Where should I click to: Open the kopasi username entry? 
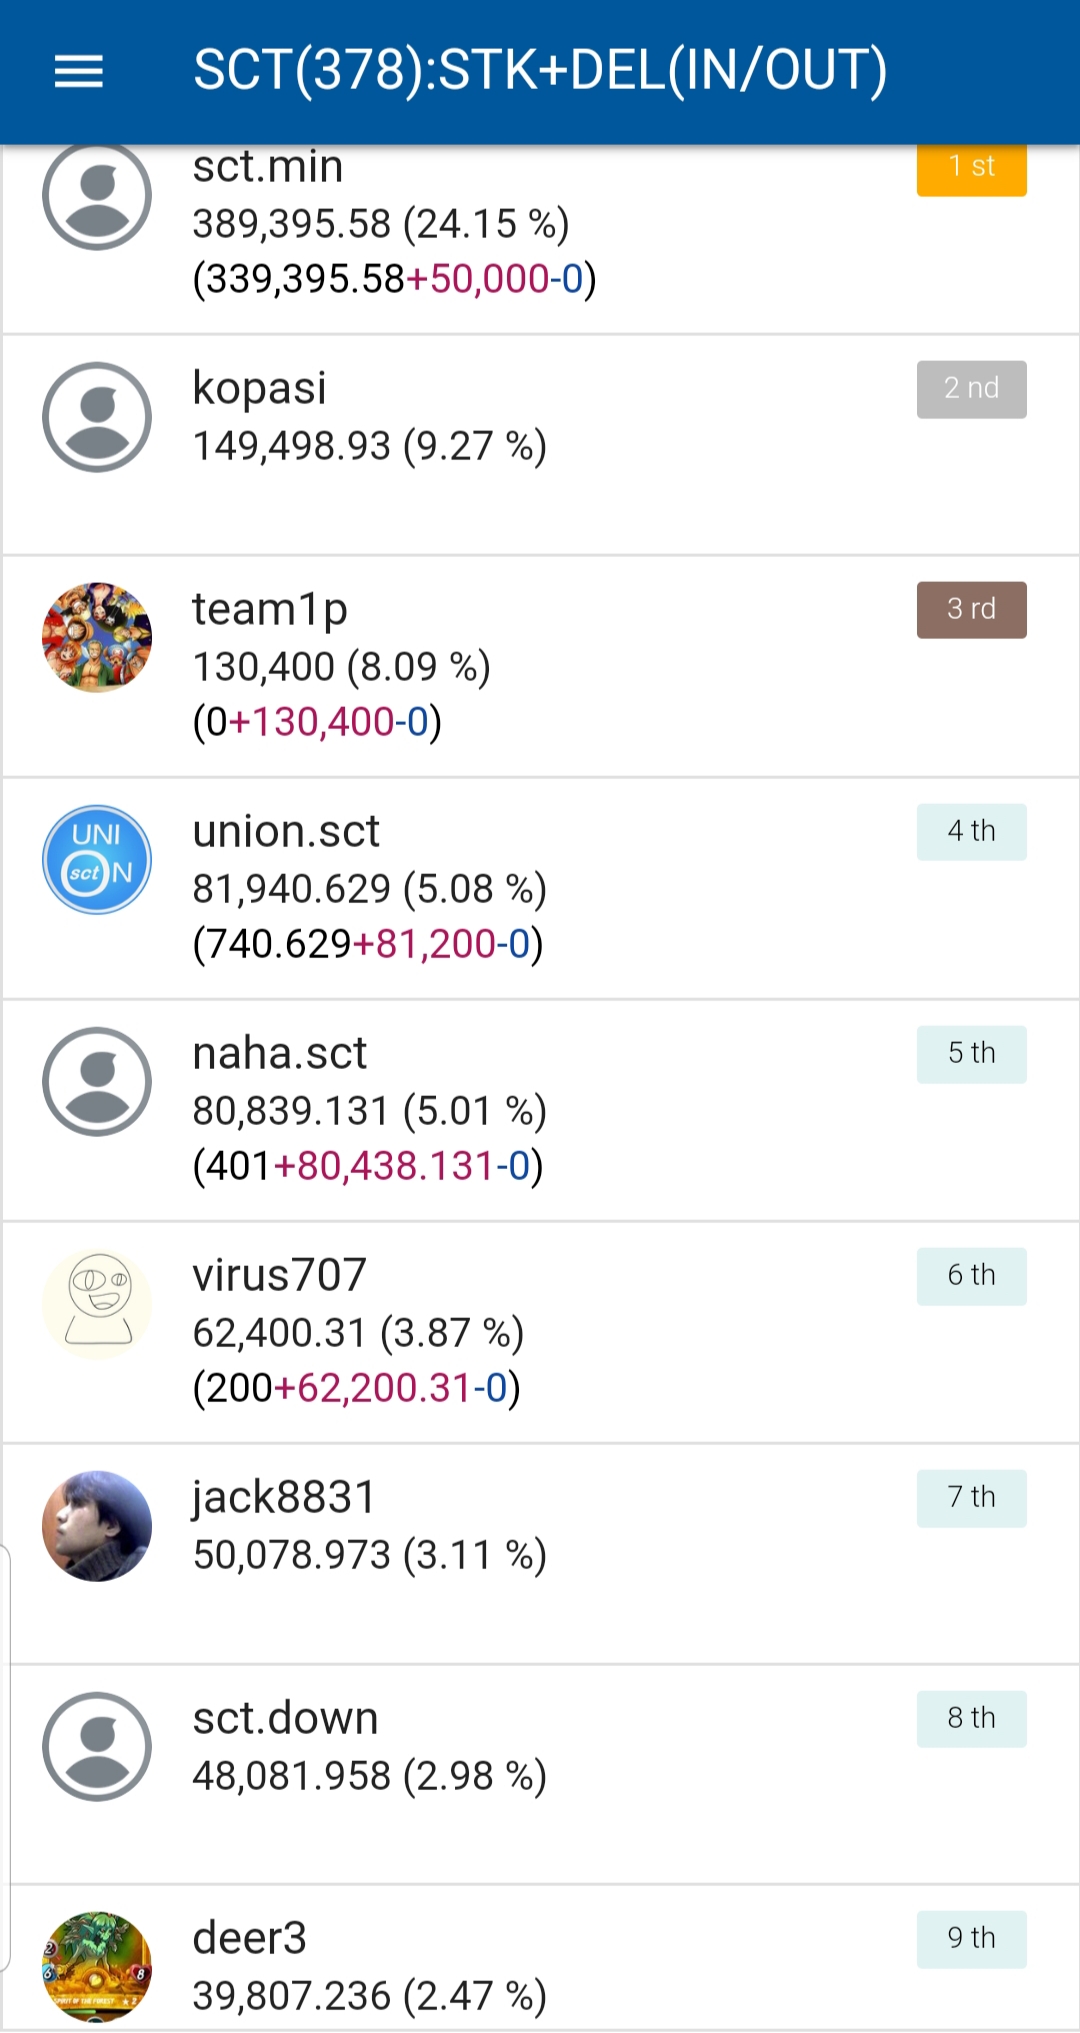(x=260, y=389)
